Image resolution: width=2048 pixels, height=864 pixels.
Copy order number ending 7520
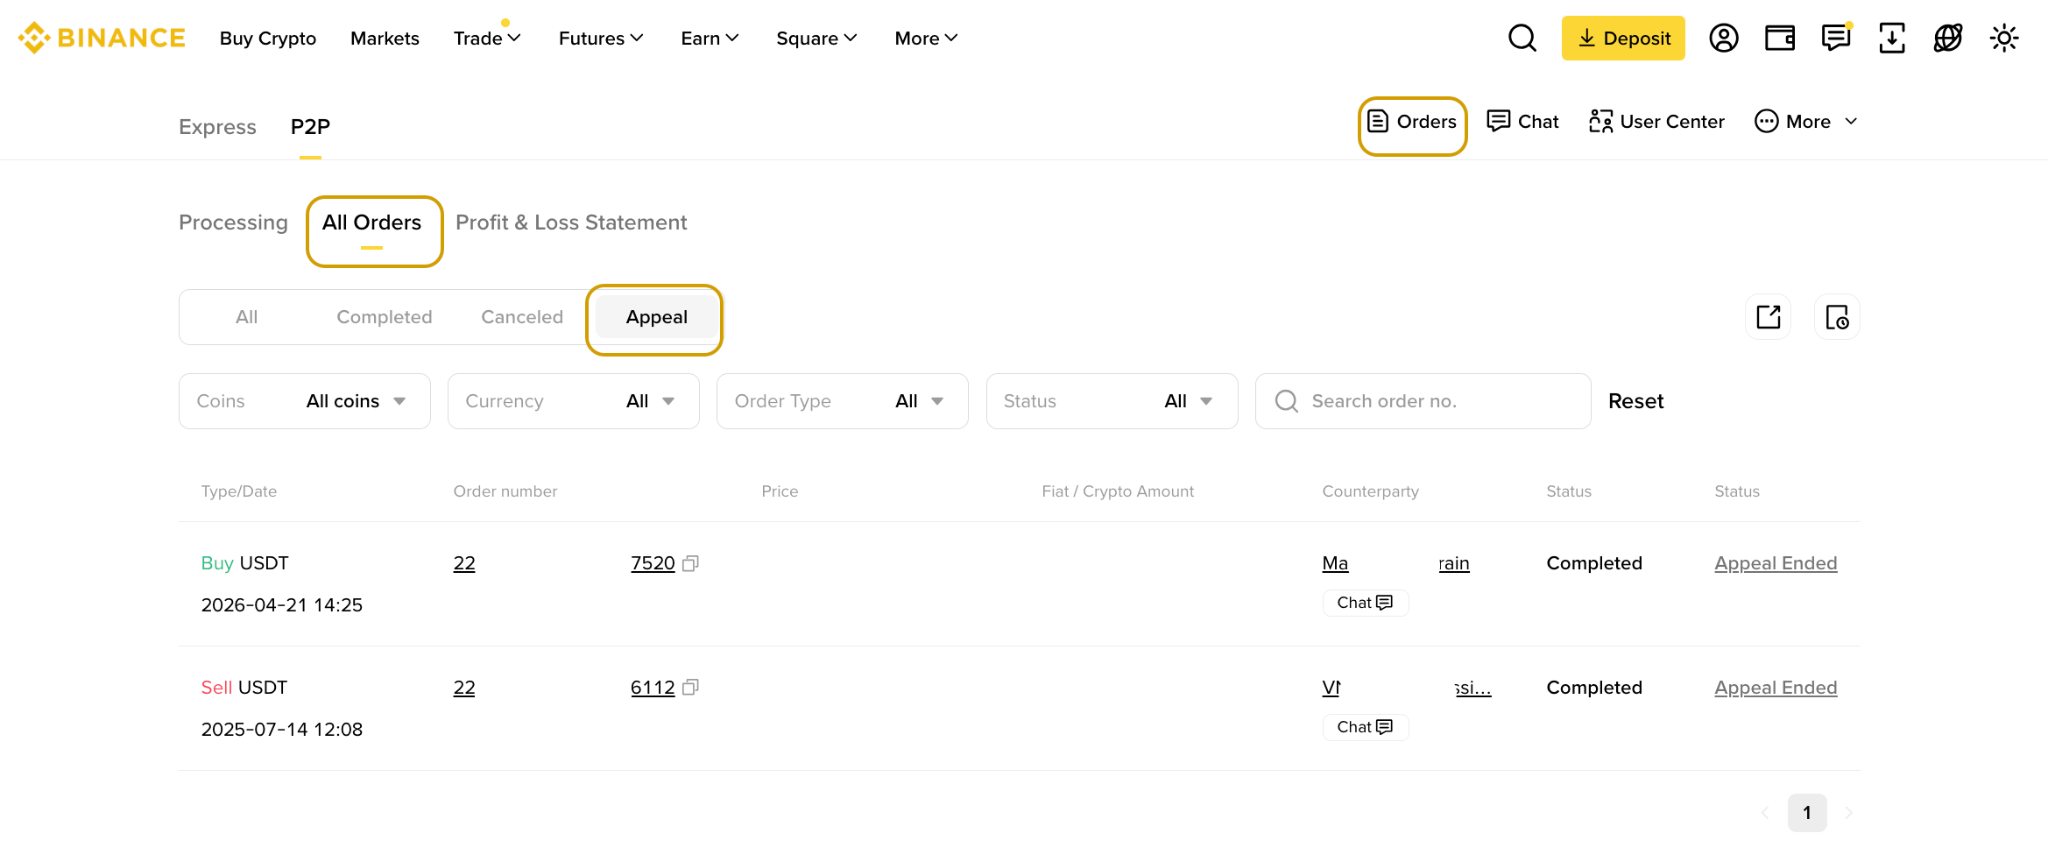690,564
